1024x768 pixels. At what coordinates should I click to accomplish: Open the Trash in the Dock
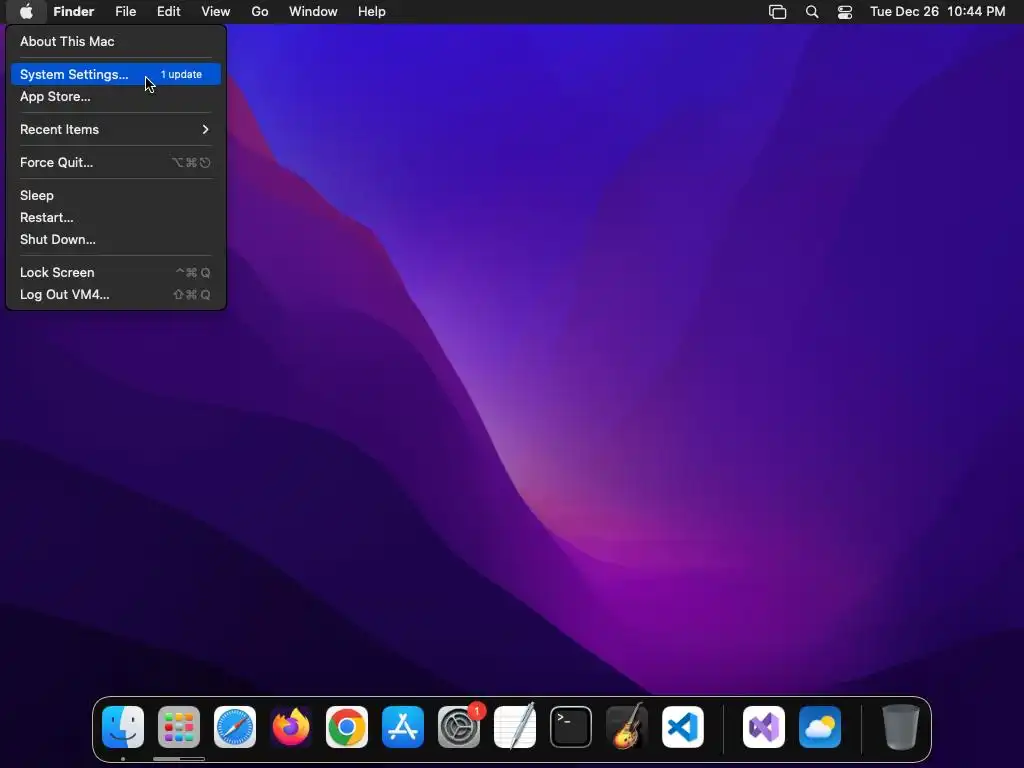[901, 727]
